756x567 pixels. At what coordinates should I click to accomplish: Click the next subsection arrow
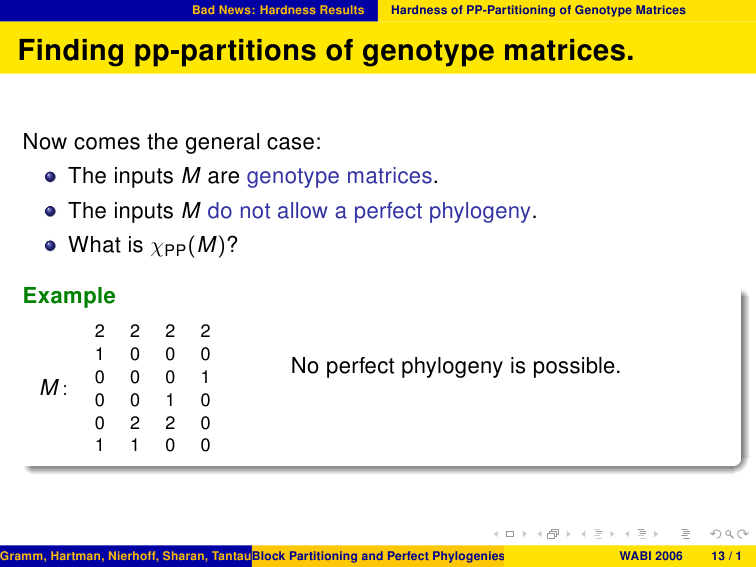[612, 534]
